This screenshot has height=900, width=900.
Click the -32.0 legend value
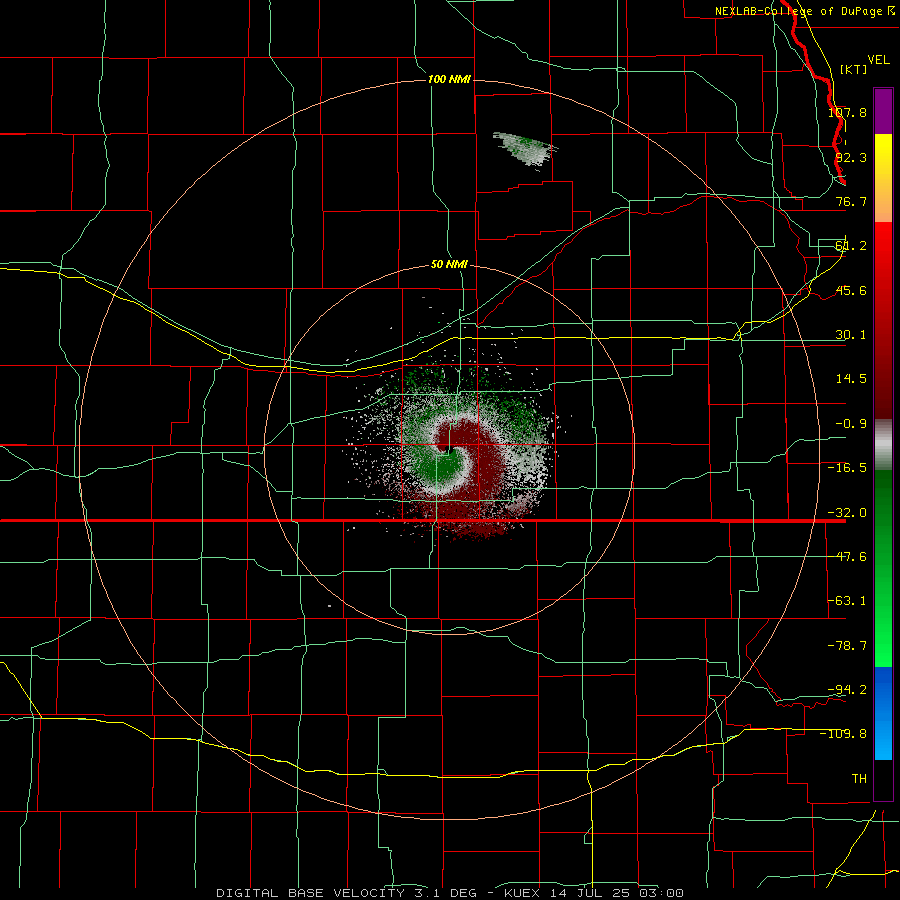[847, 513]
